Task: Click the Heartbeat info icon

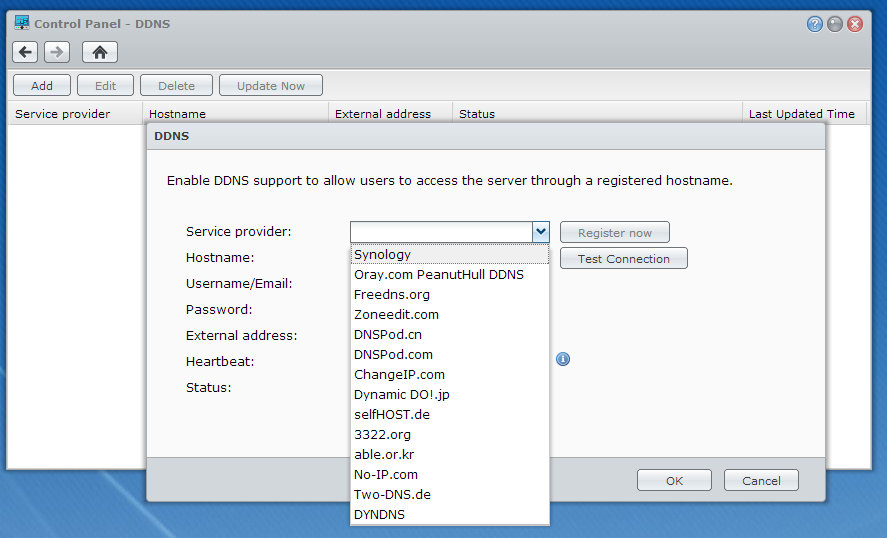Action: click(563, 359)
